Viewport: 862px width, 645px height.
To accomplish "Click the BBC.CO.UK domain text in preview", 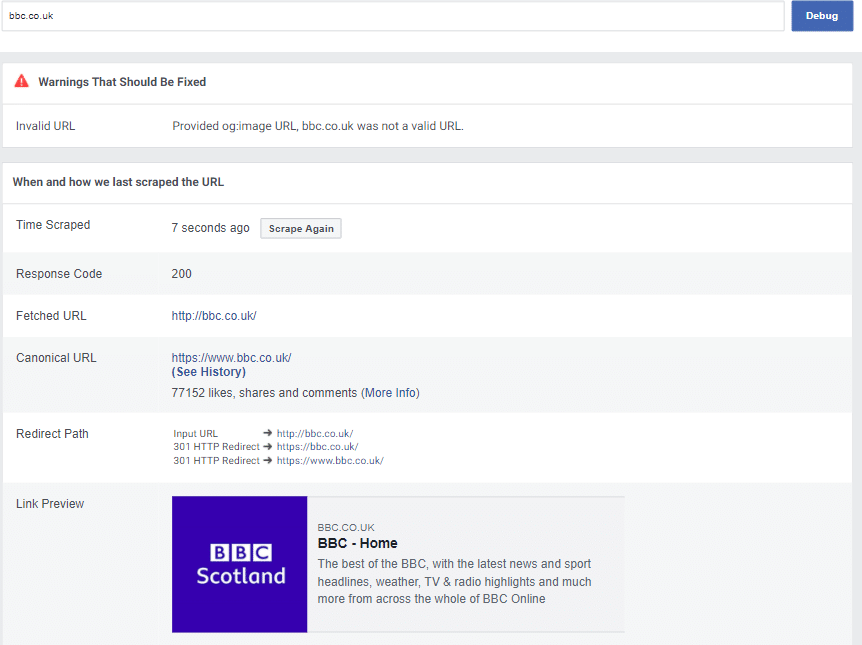I will (x=346, y=527).
